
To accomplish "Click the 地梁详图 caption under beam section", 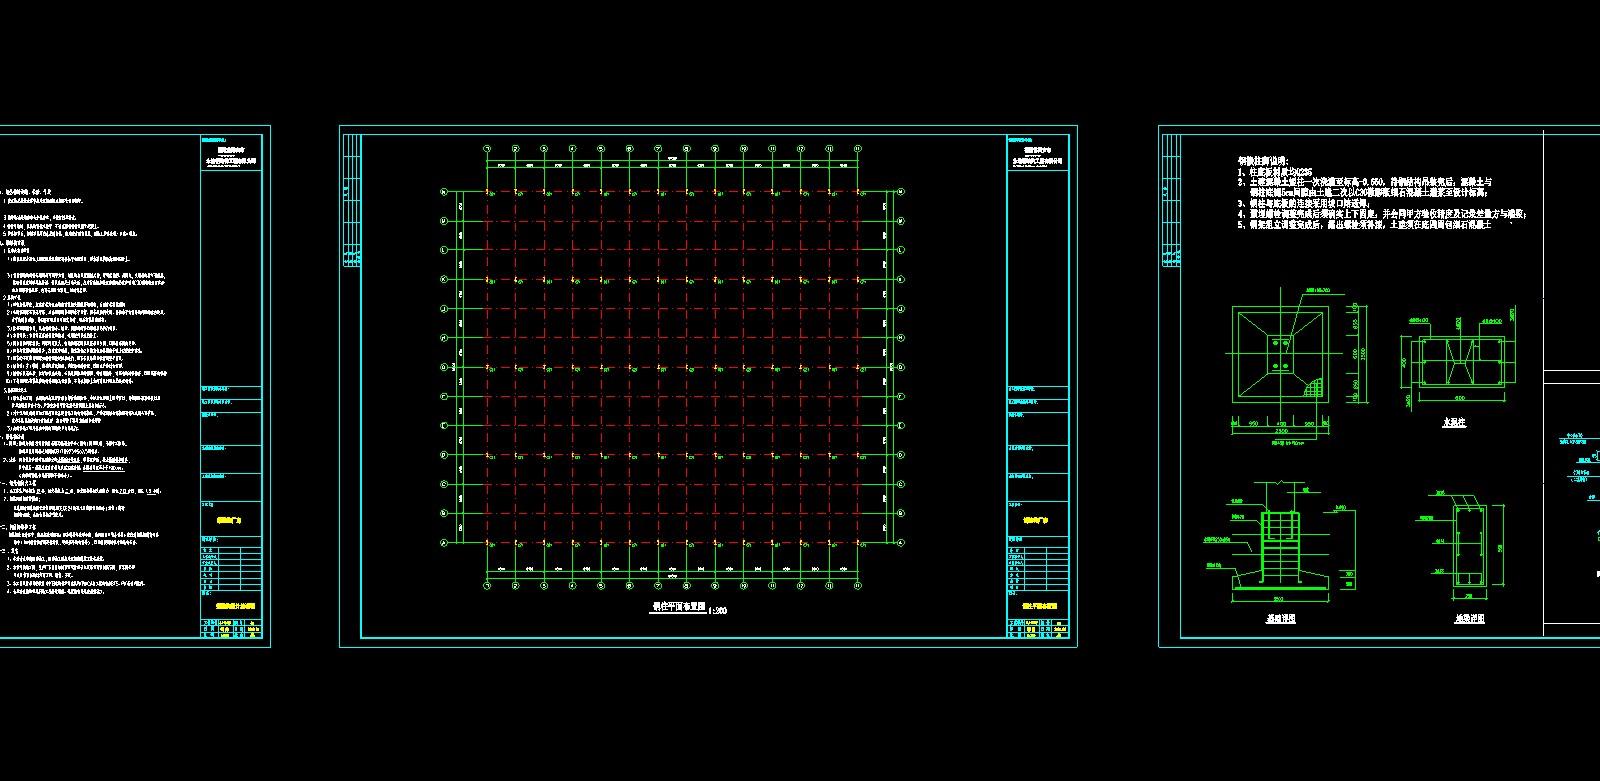I will tap(1469, 619).
